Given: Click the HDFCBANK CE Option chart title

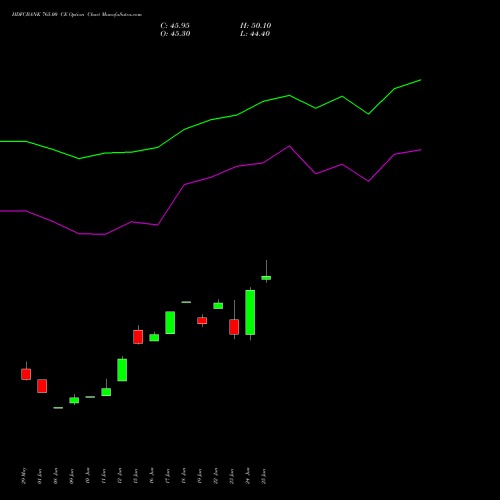Looking at the screenshot, I should pyautogui.click(x=77, y=15).
